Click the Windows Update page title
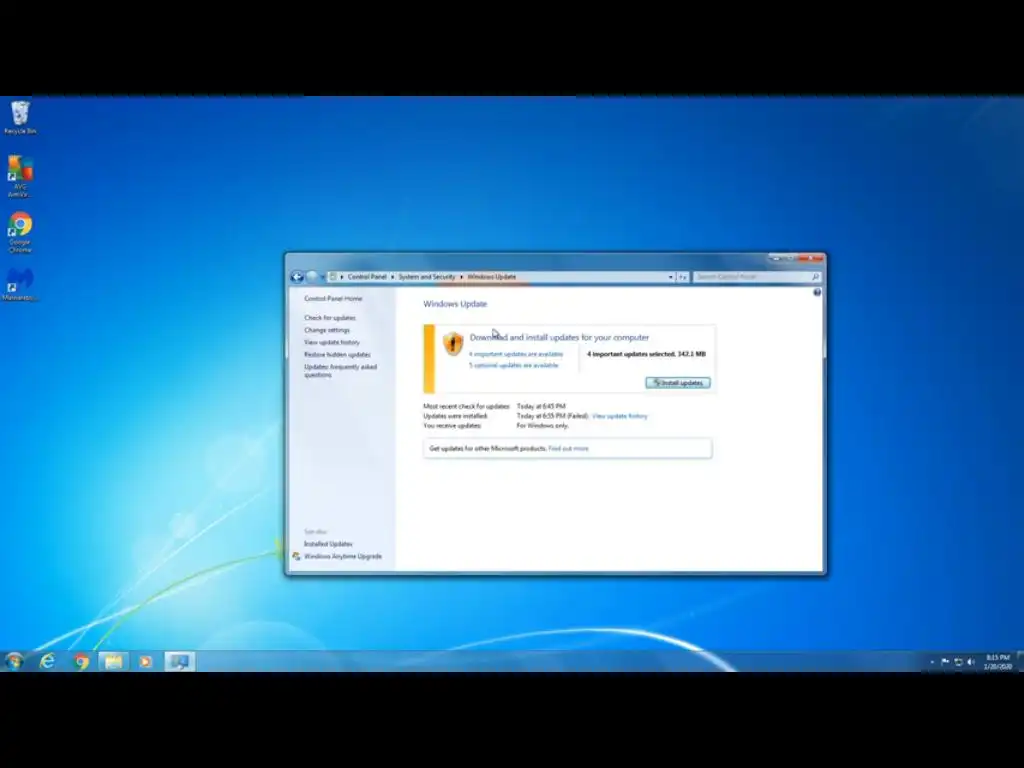Image resolution: width=1024 pixels, height=768 pixels. [455, 304]
